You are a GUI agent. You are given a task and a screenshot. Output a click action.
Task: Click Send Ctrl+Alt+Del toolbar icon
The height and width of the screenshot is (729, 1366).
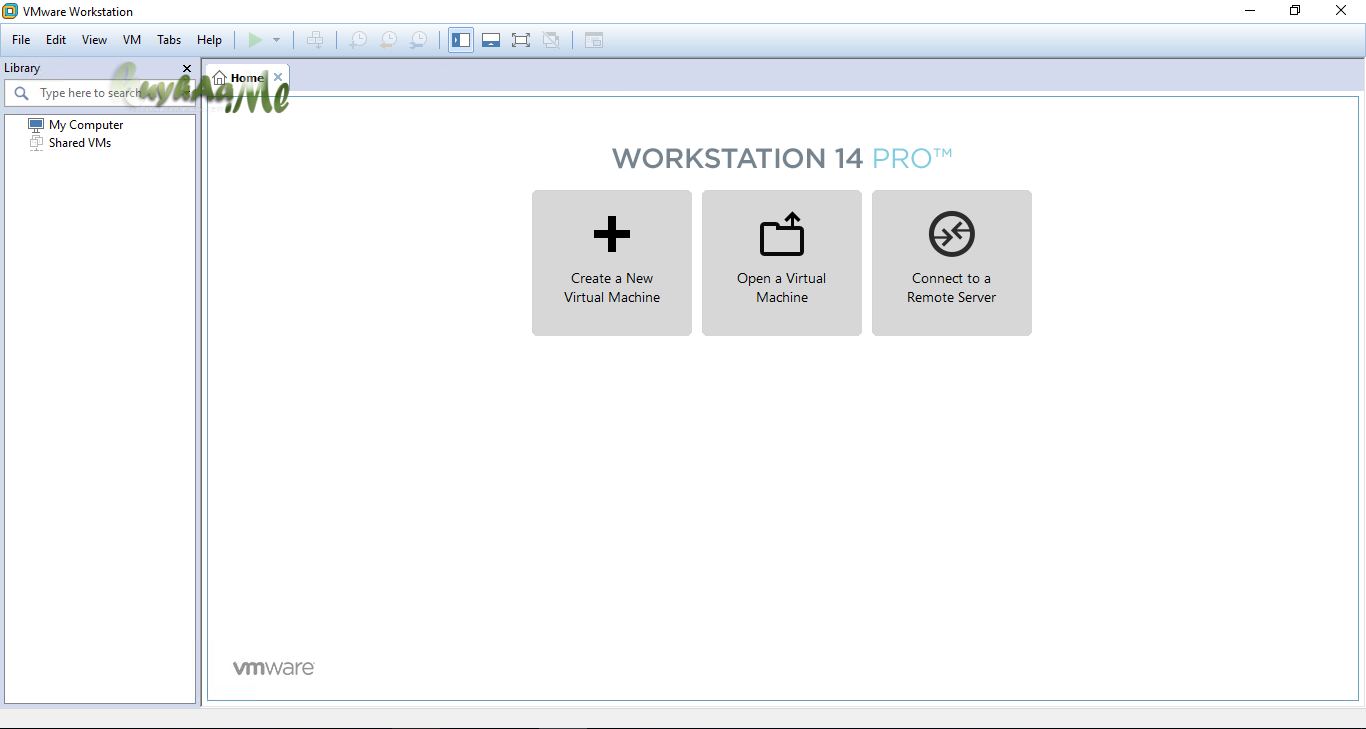click(315, 40)
